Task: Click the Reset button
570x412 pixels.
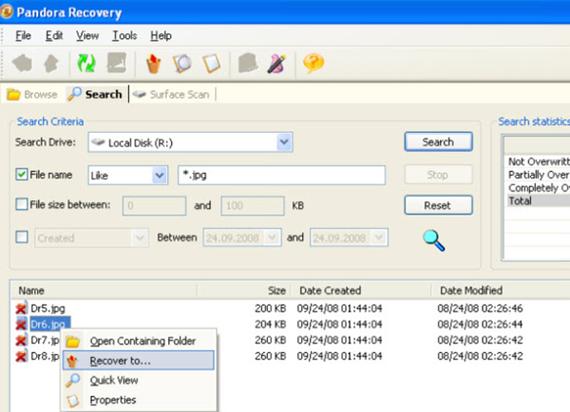Action: (438, 205)
